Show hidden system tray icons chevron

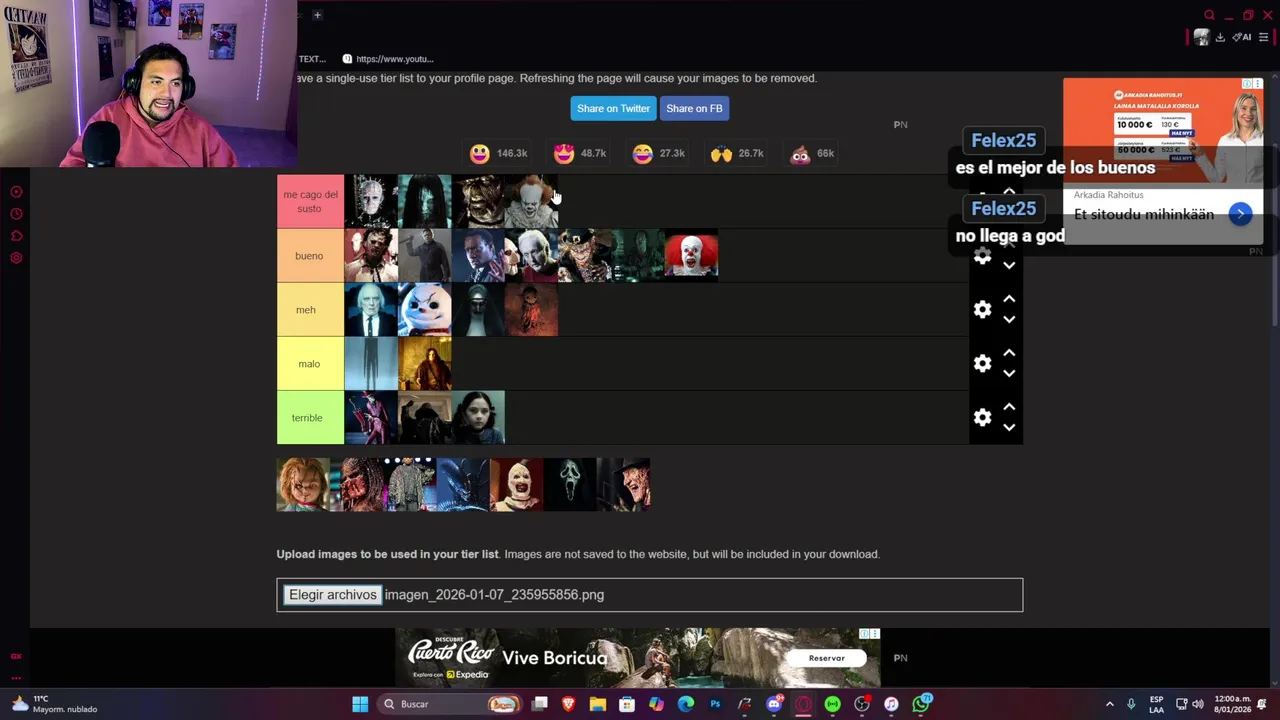(1109, 704)
